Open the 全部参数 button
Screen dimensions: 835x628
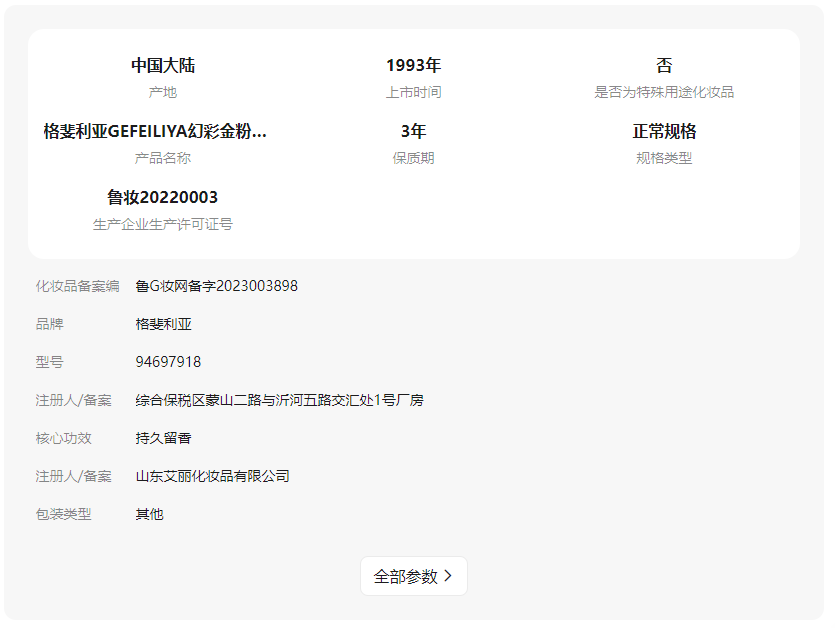tap(406, 576)
